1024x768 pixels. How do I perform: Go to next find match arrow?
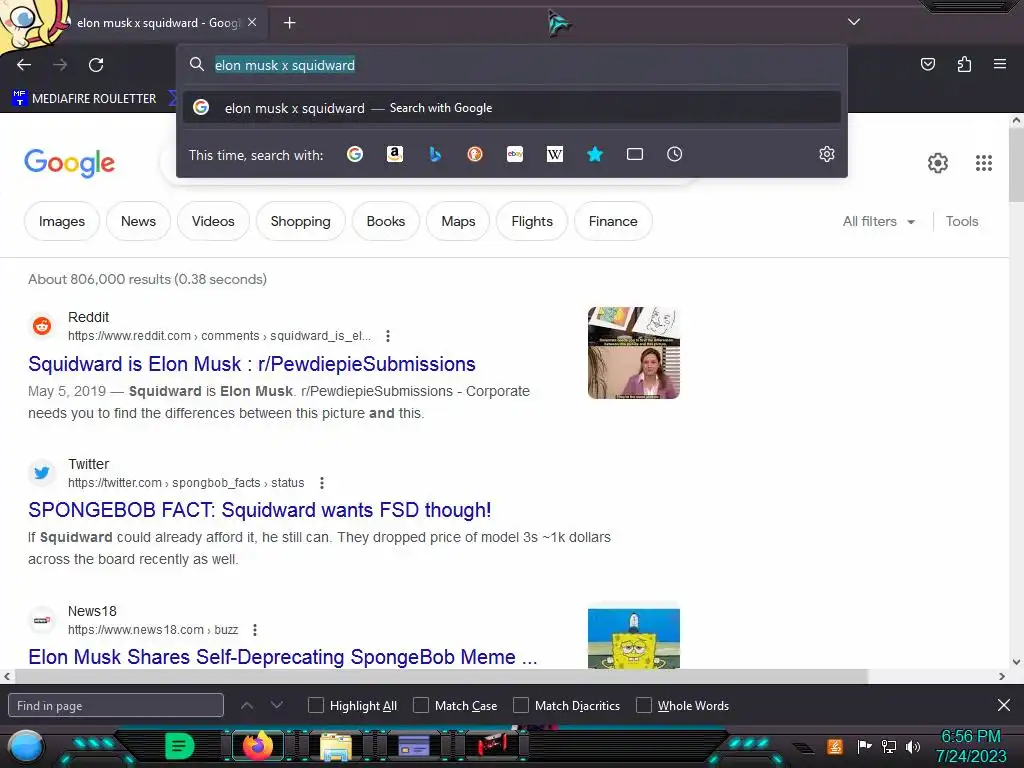pos(277,705)
